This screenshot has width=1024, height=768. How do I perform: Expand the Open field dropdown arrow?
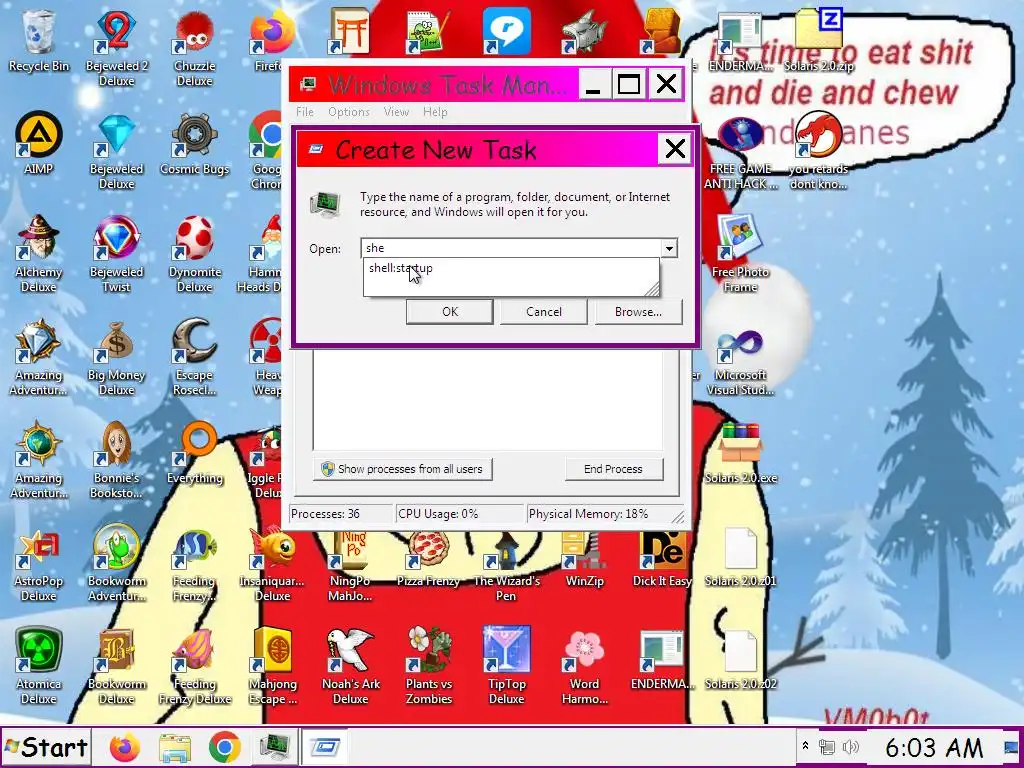tap(669, 249)
